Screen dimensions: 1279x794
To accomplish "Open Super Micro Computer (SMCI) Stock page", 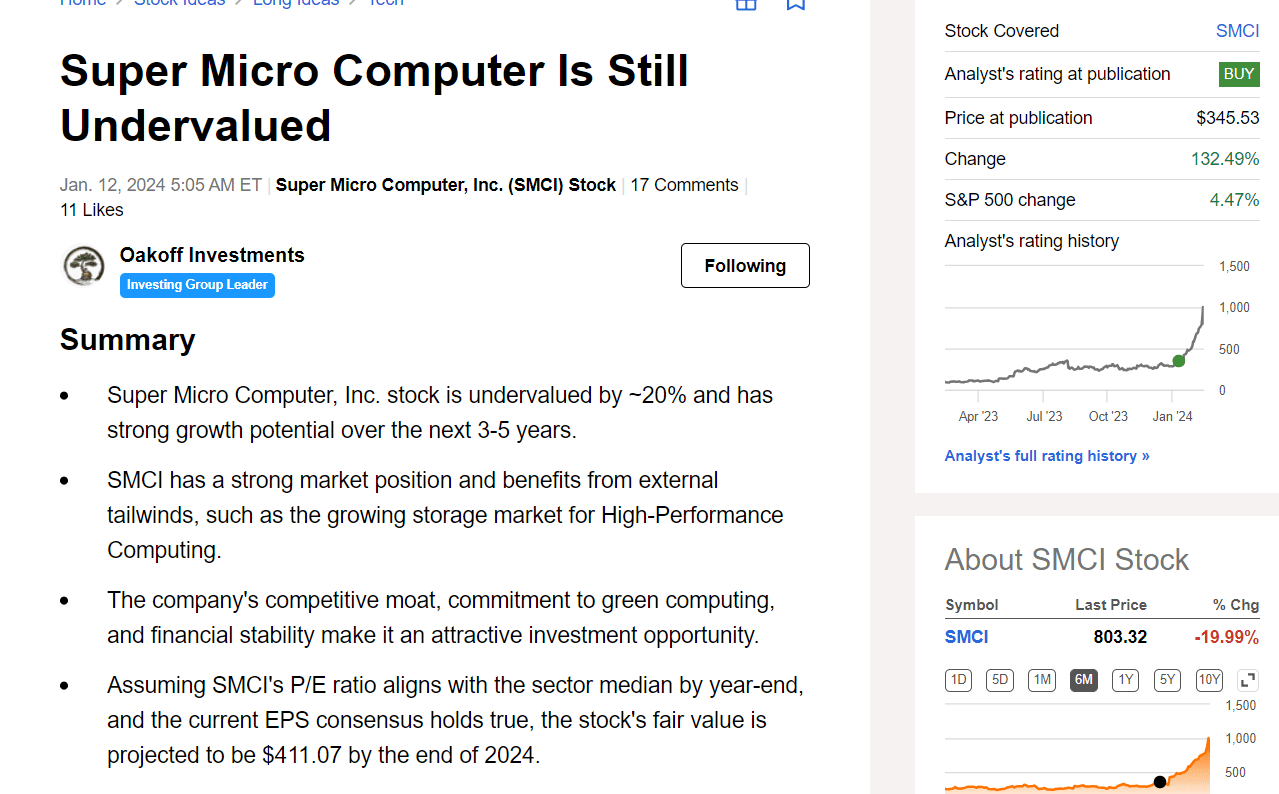I will pyautogui.click(x=445, y=185).
